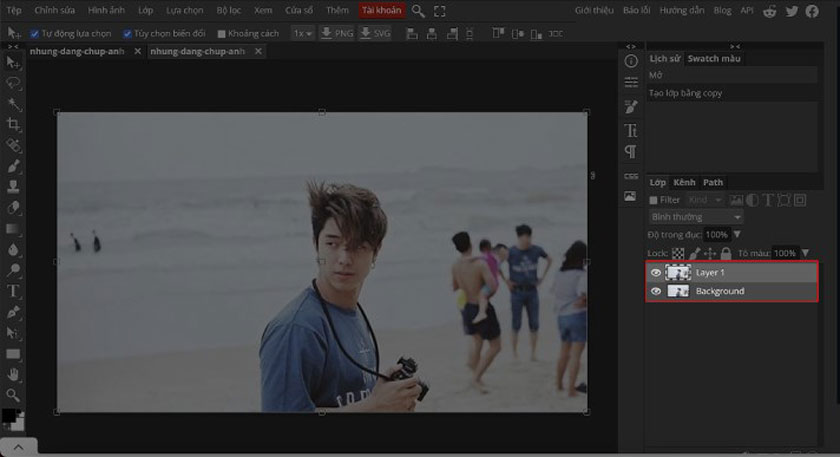Click the Layer 1 thumbnail
This screenshot has height=457, width=840.
(x=678, y=273)
